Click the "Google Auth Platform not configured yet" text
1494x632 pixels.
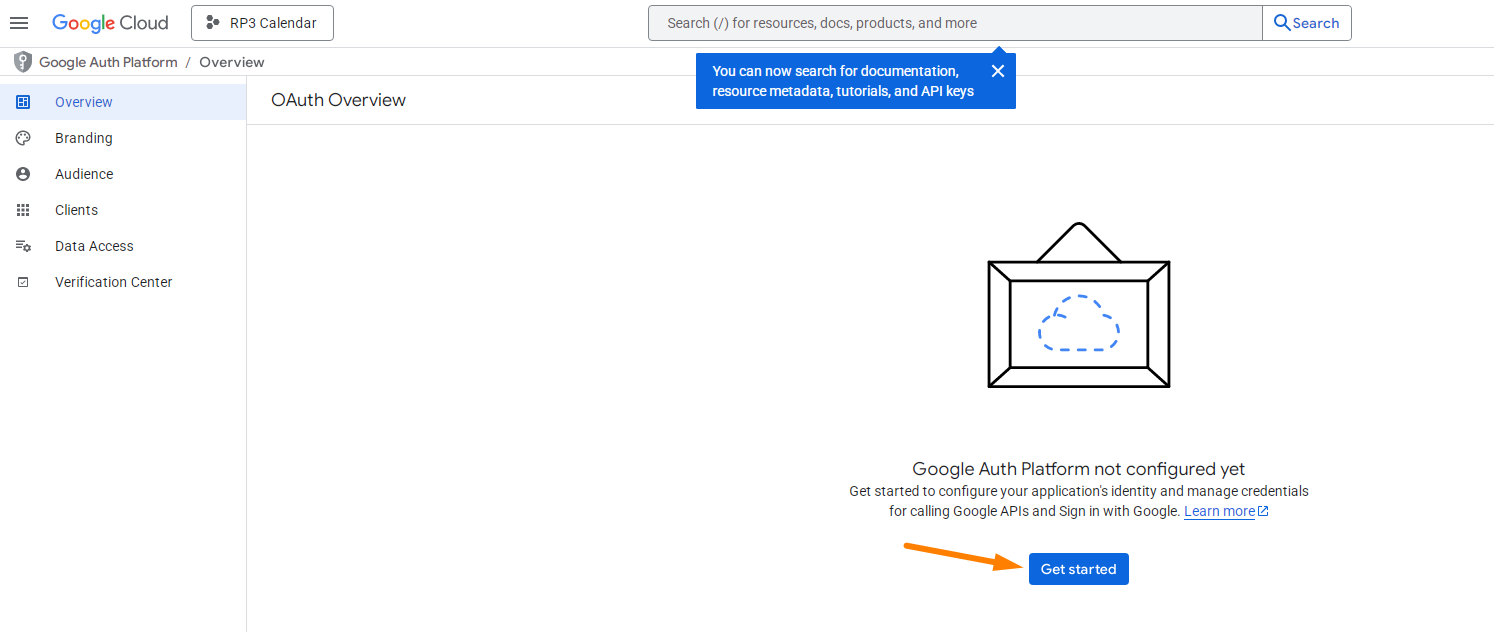tap(1078, 469)
